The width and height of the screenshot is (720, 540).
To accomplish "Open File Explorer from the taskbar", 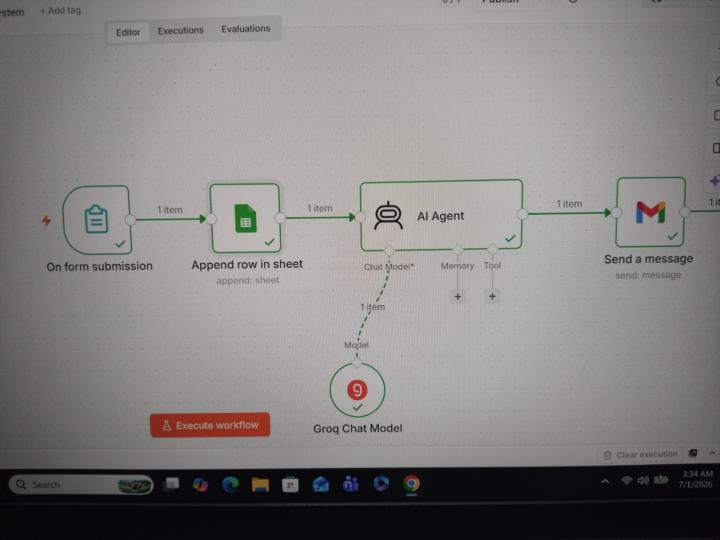I will point(260,484).
